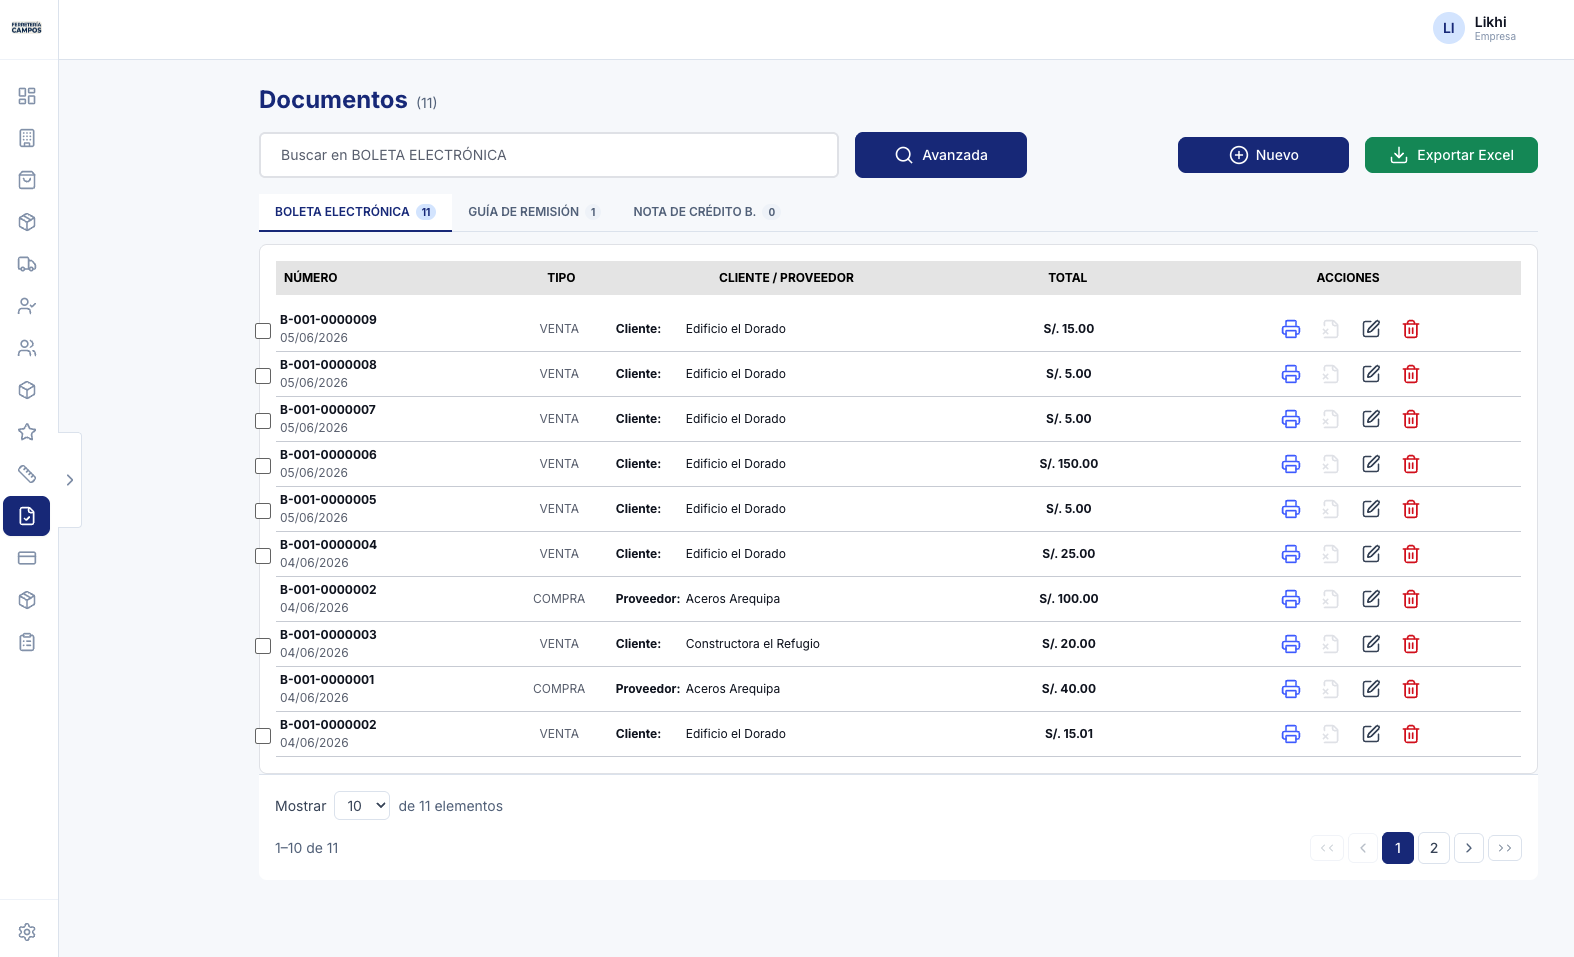This screenshot has height=957, width=1574.
Task: Jump to last page double arrow
Action: (1505, 848)
